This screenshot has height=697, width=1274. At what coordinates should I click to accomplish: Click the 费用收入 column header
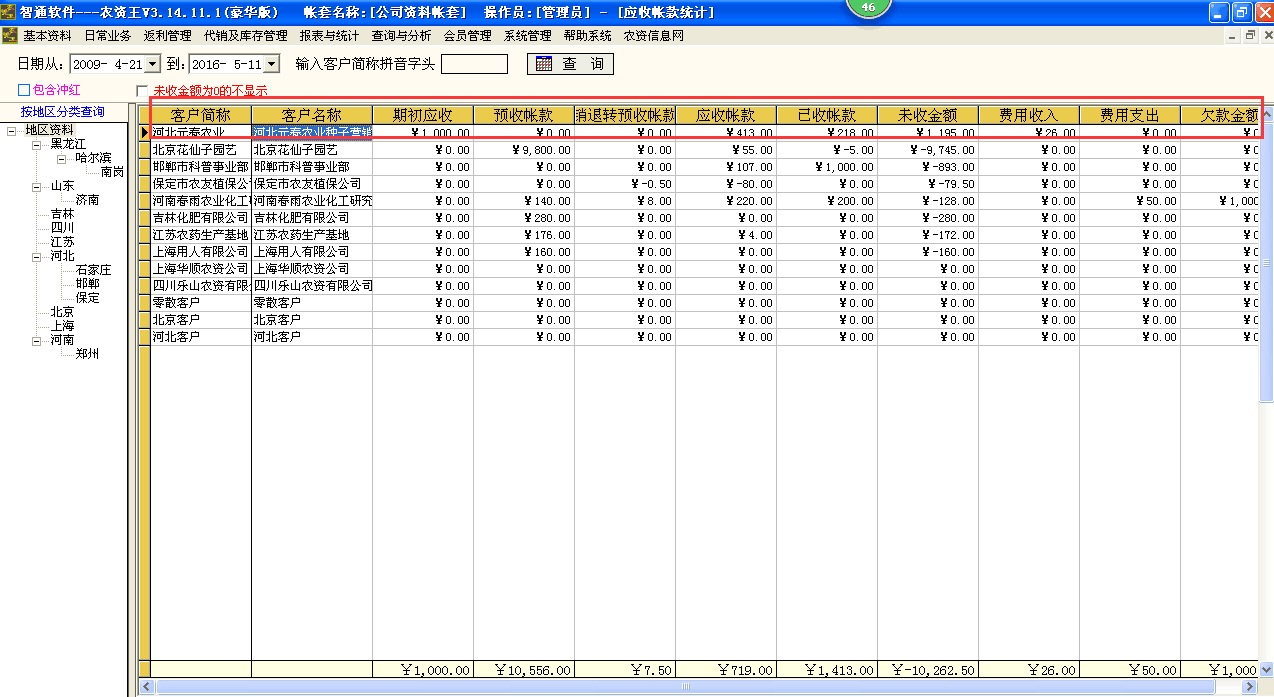pos(1029,115)
